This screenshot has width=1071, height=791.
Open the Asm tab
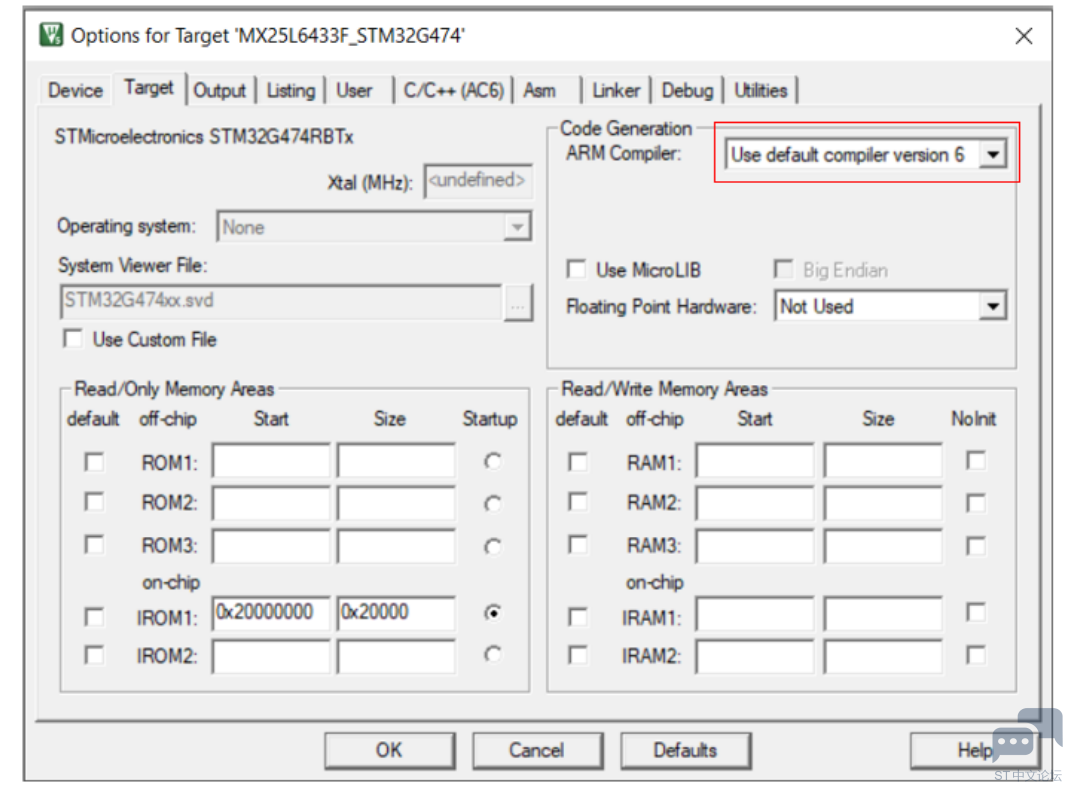[x=540, y=90]
